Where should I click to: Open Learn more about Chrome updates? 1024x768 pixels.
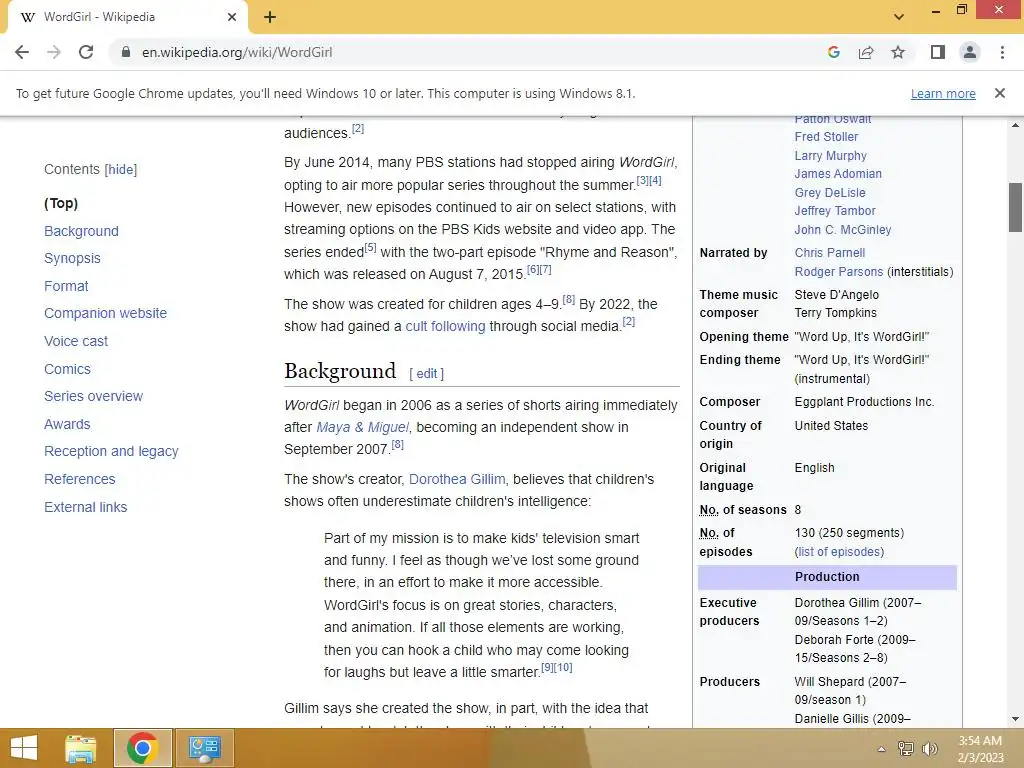(943, 93)
